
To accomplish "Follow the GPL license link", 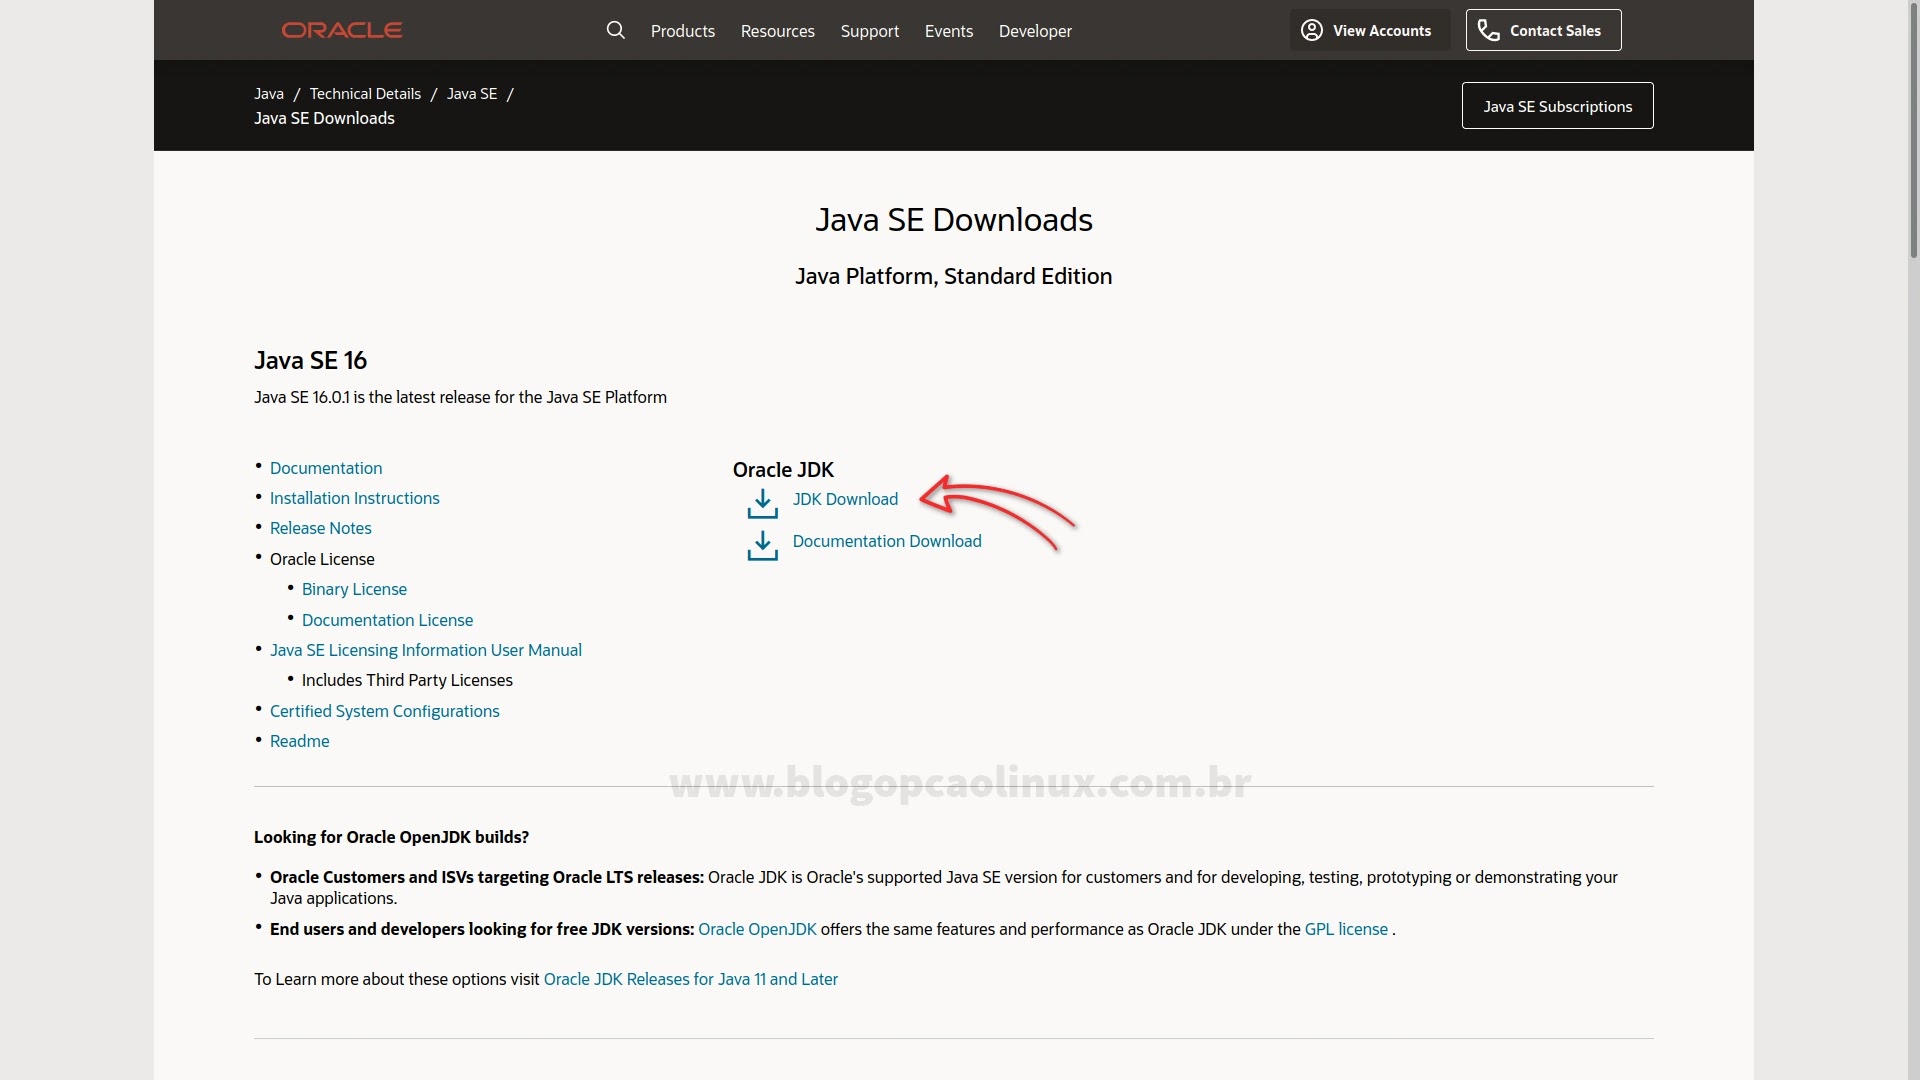I will tap(1346, 929).
